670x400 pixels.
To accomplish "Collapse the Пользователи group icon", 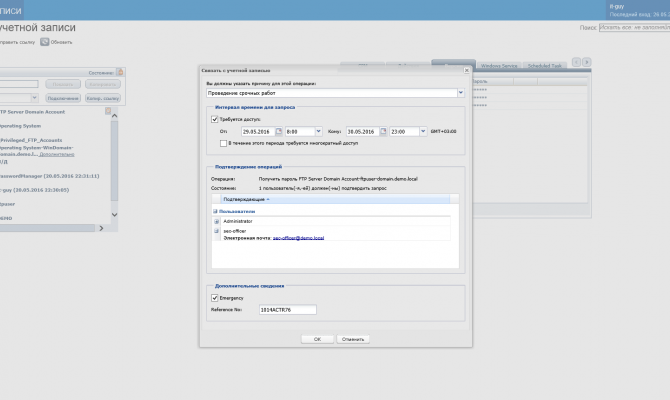I will (215, 211).
